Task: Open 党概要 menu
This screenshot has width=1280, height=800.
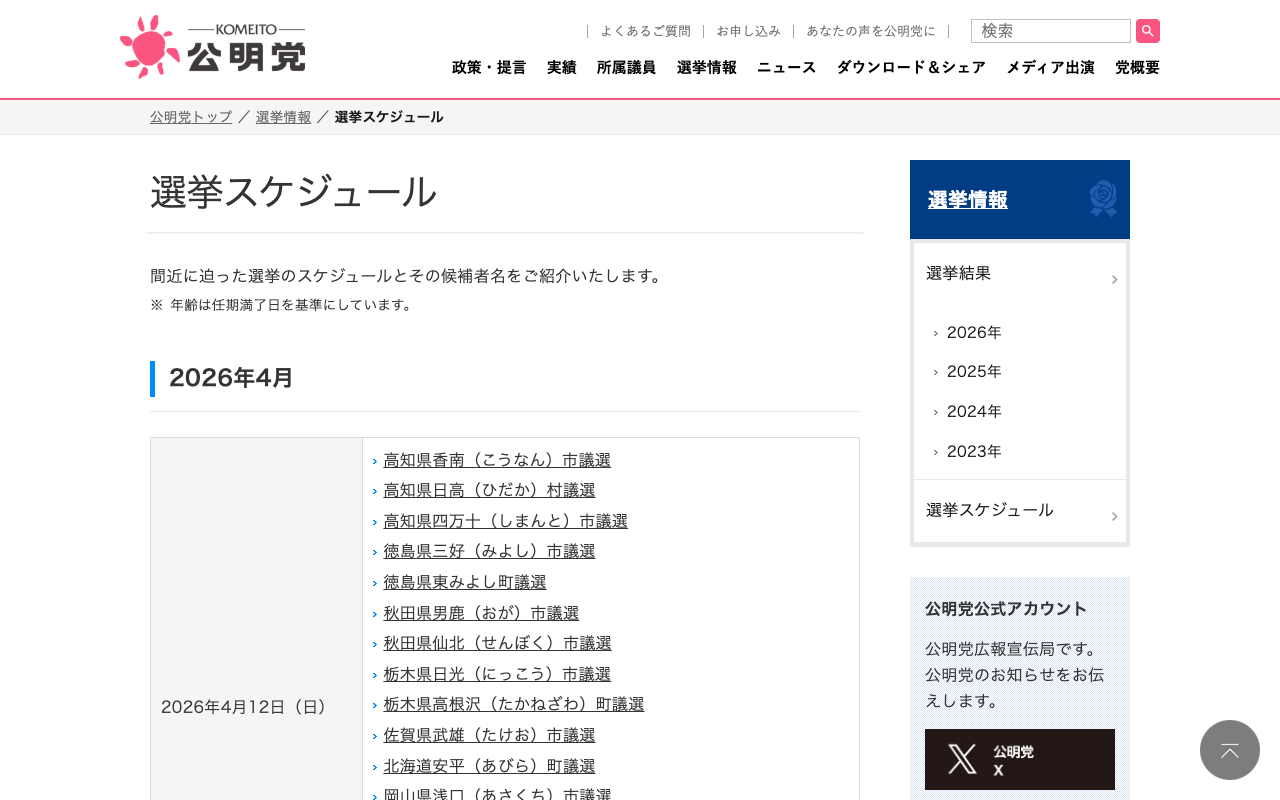Action: point(1138,68)
